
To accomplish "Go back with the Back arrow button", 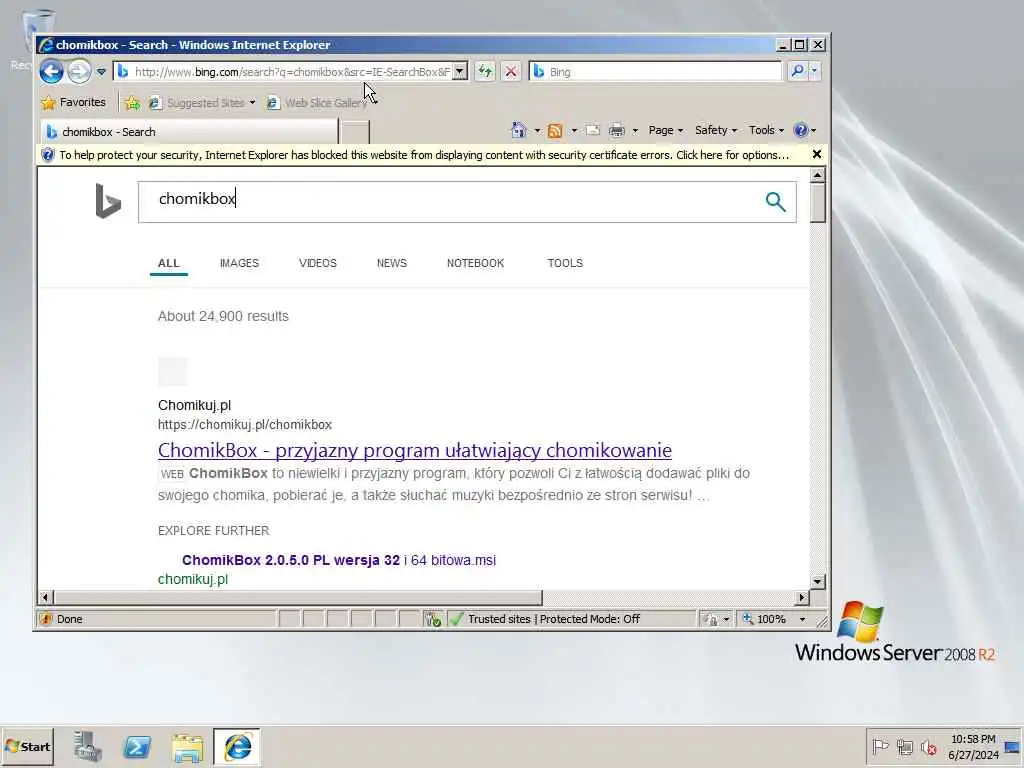I will [51, 71].
